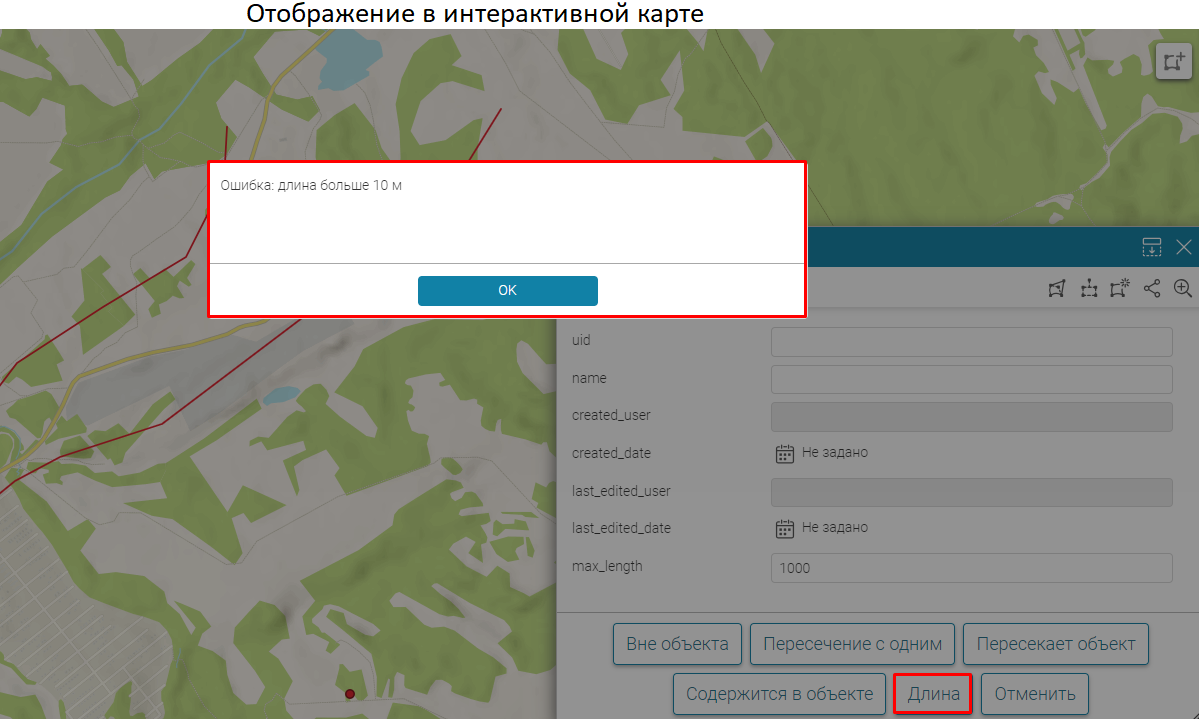
Task: Click the 'Вне объекта' button
Action: pos(677,644)
